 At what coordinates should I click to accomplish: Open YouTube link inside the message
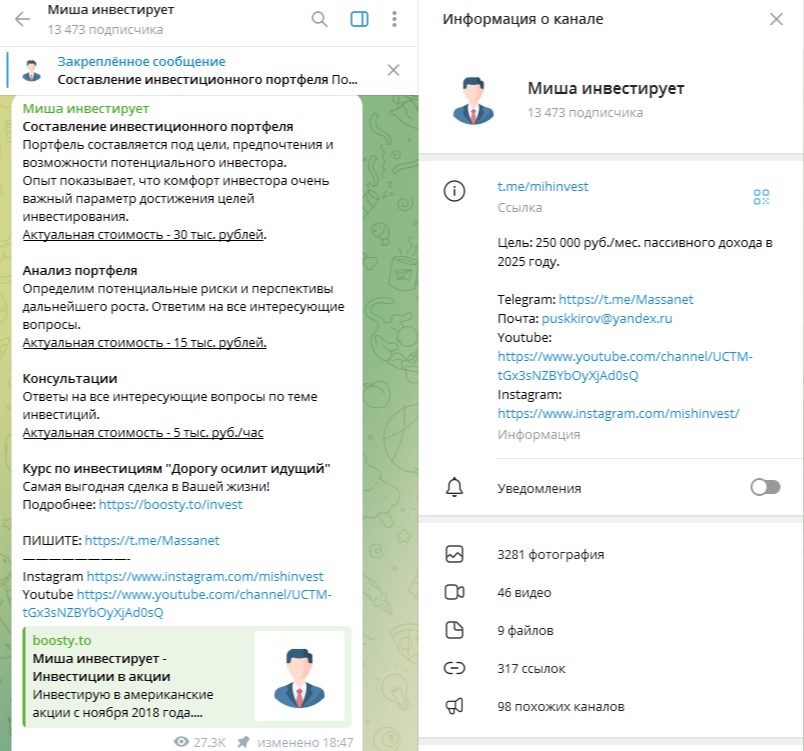(177, 603)
